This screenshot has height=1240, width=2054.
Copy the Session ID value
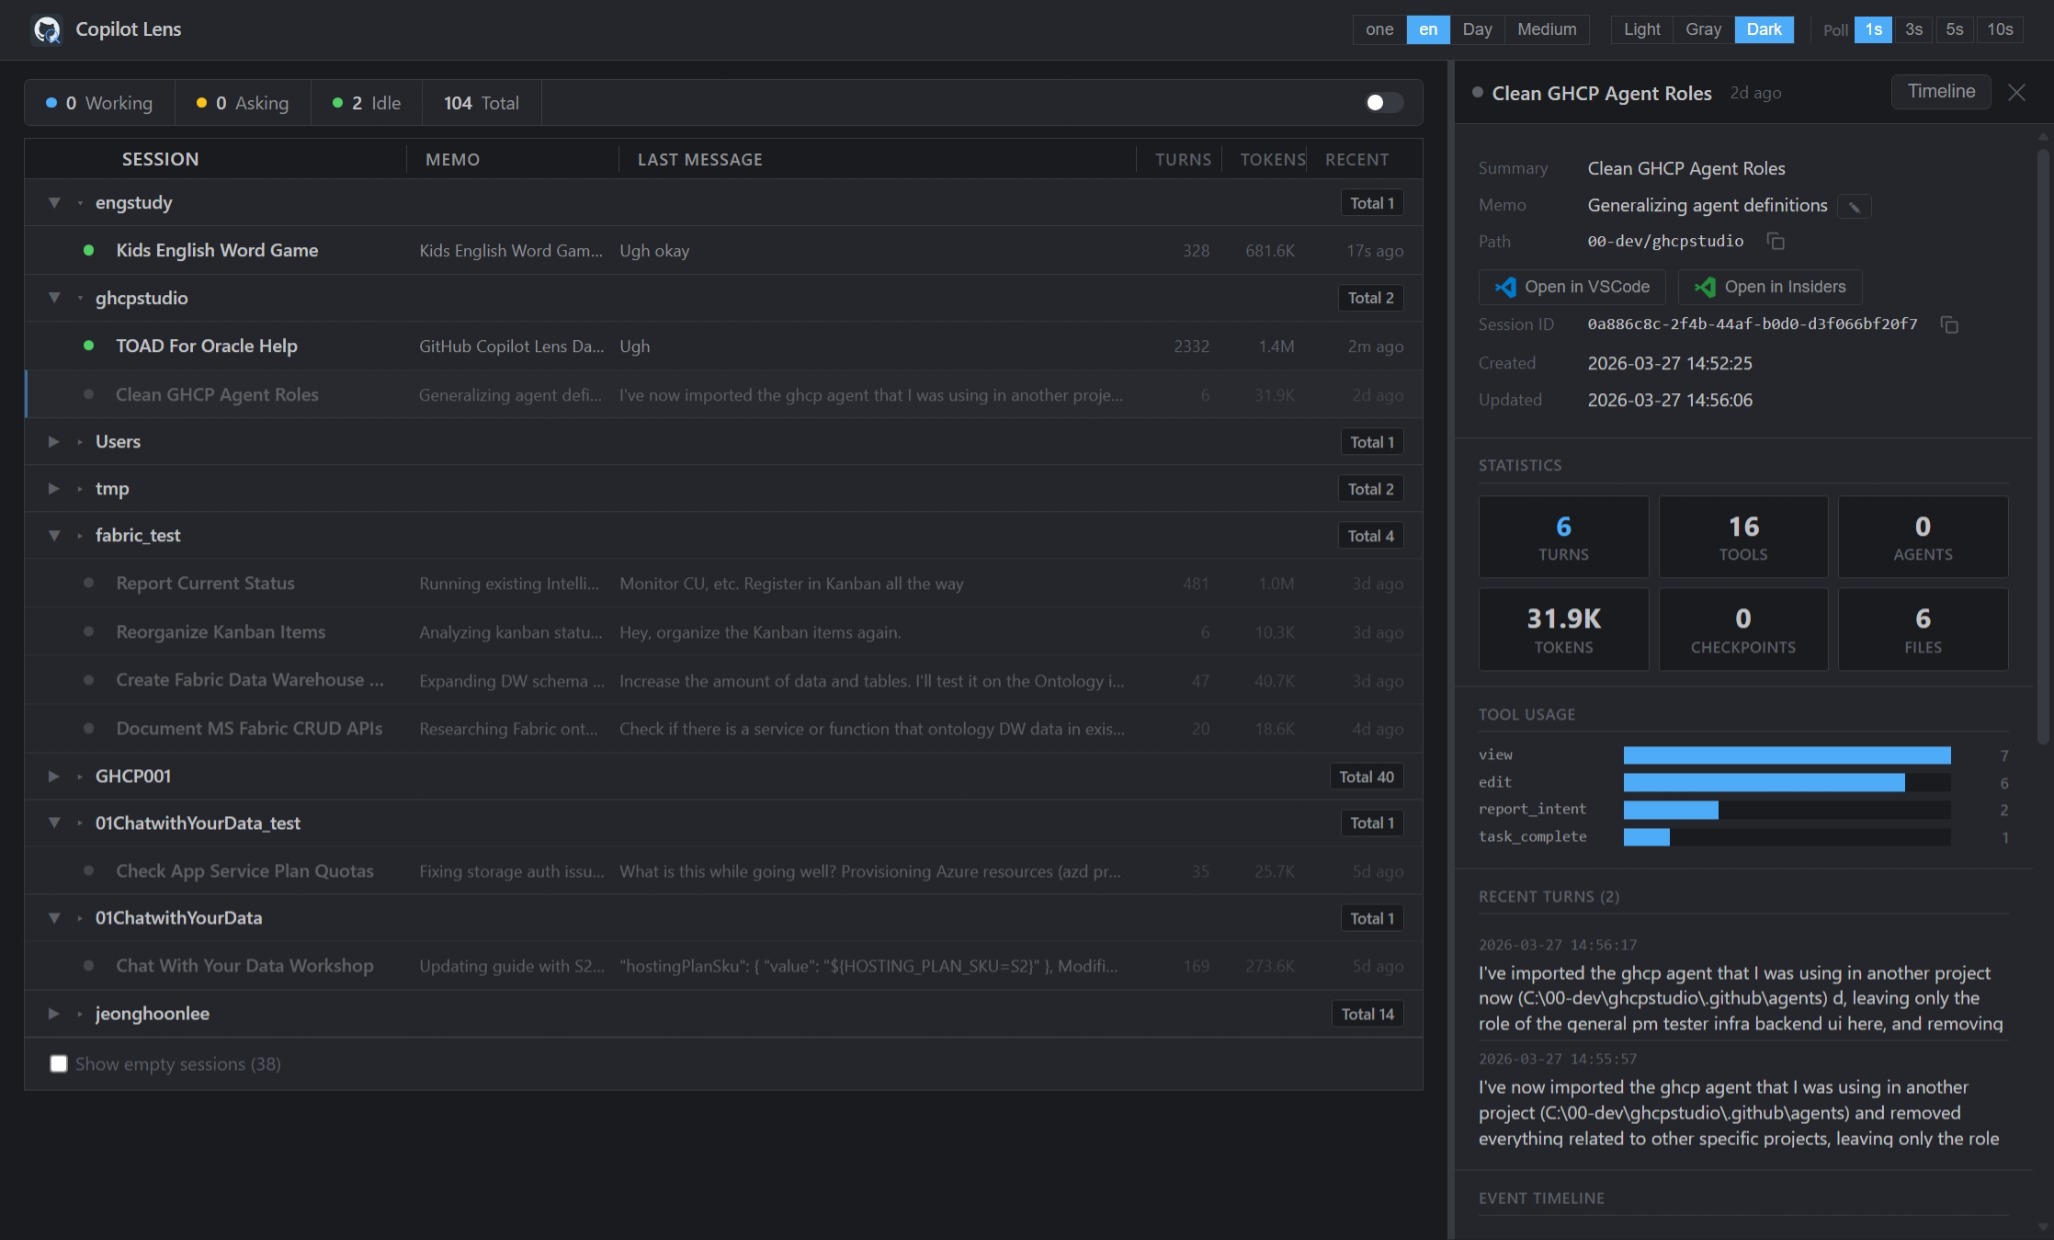pyautogui.click(x=1948, y=325)
